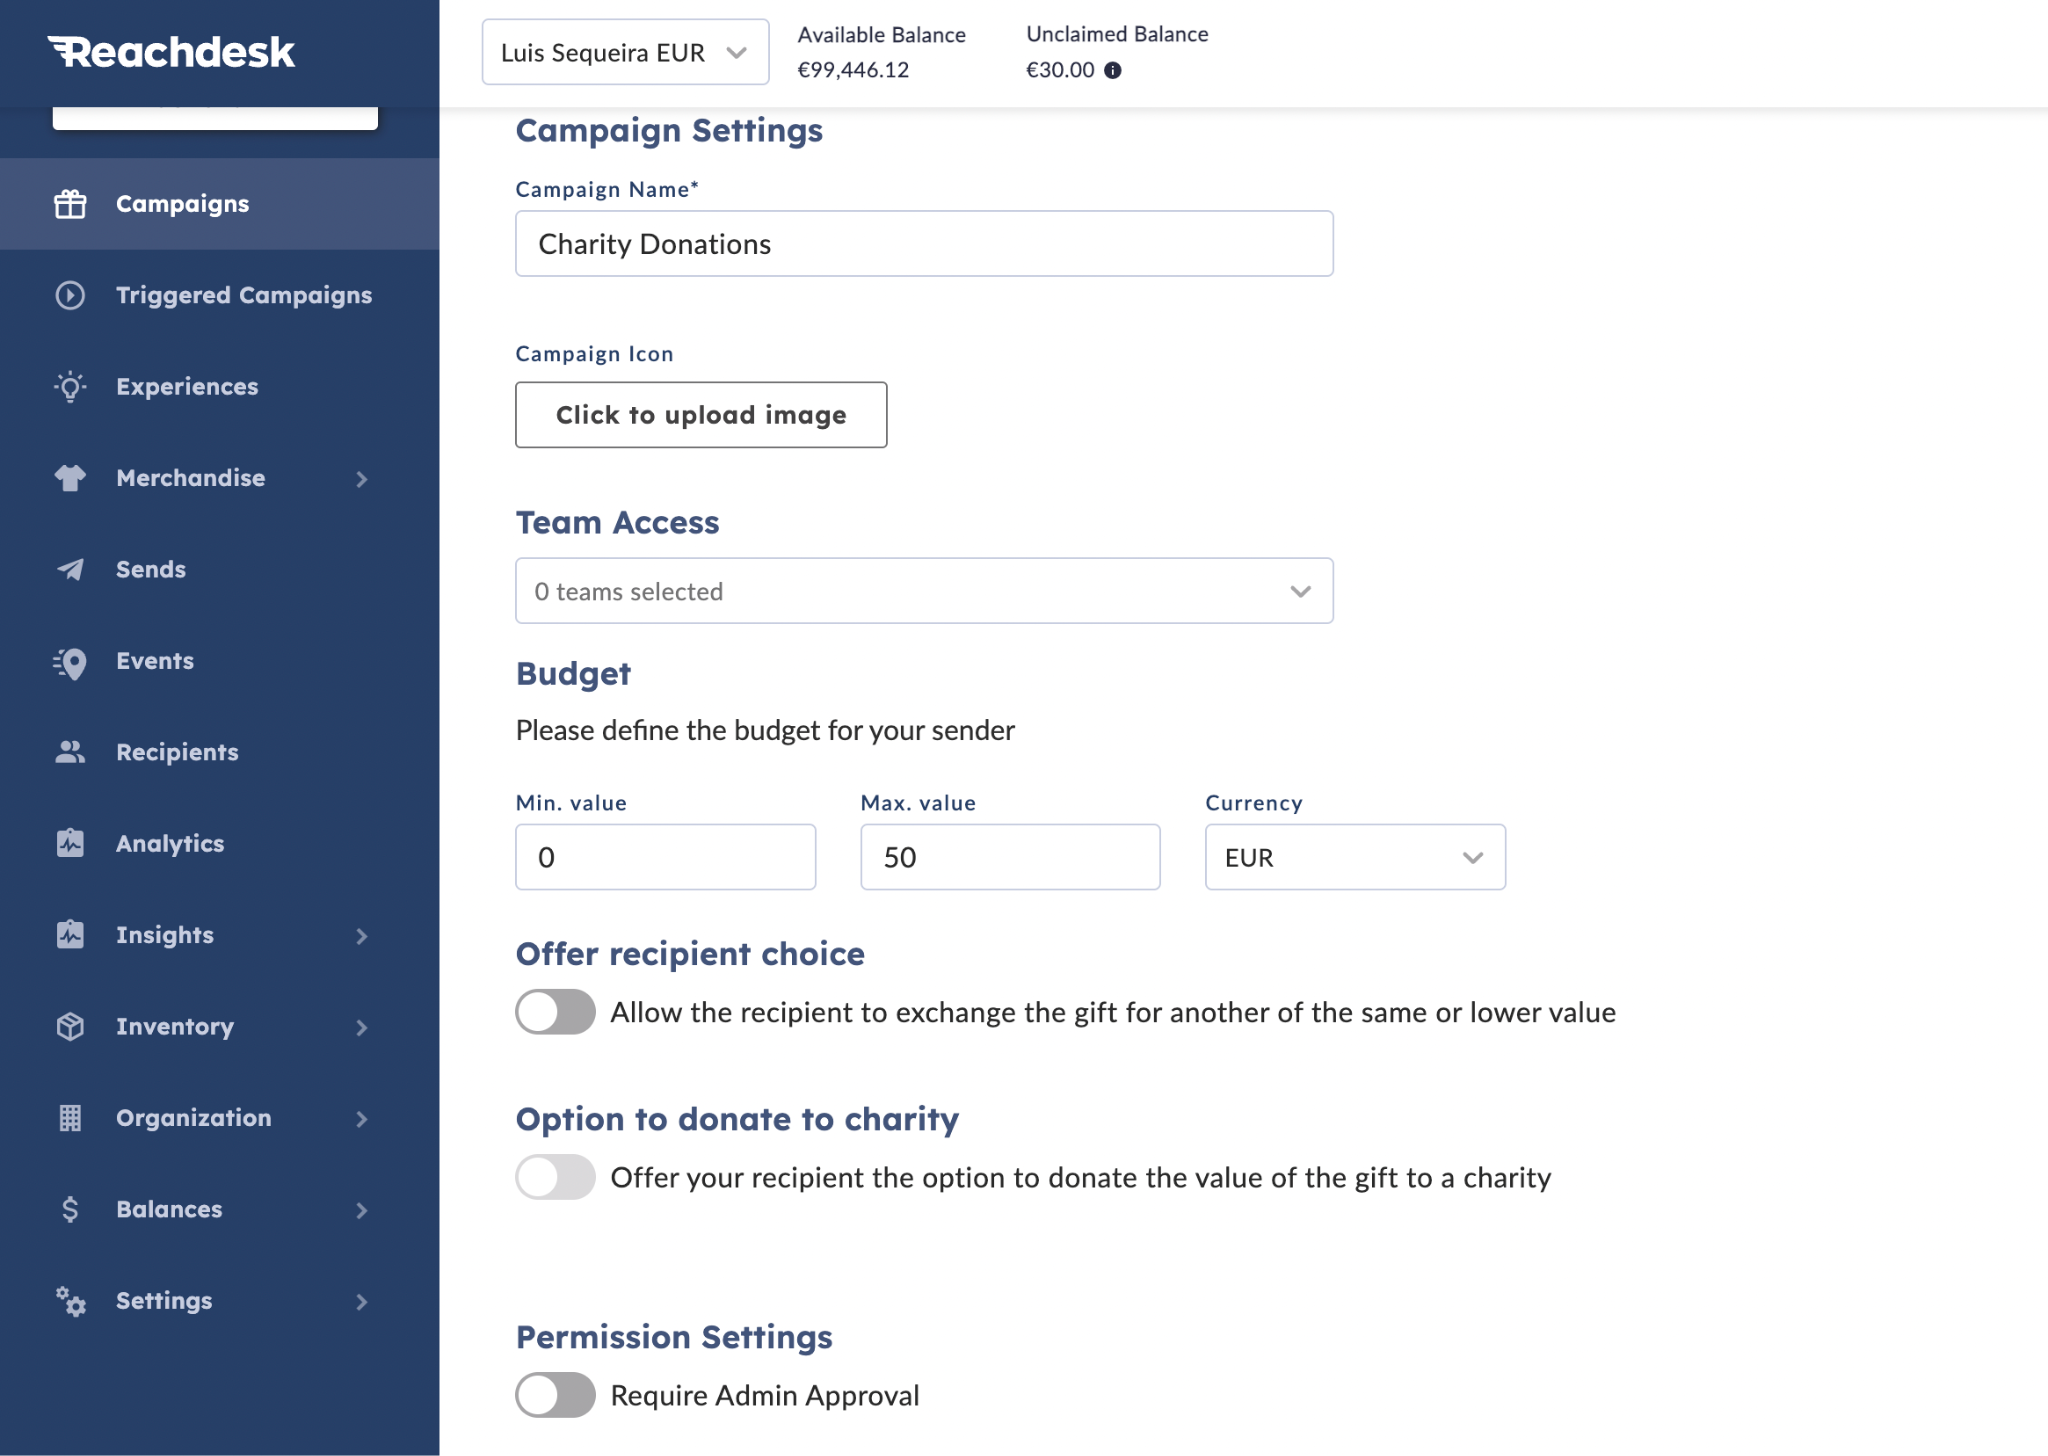Click the Inventory box icon

click(x=70, y=1026)
